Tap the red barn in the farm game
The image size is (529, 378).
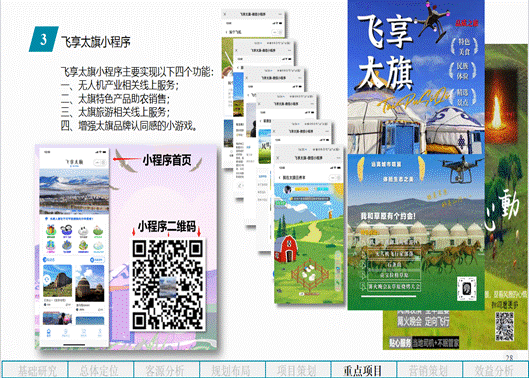pyautogui.click(x=286, y=249)
